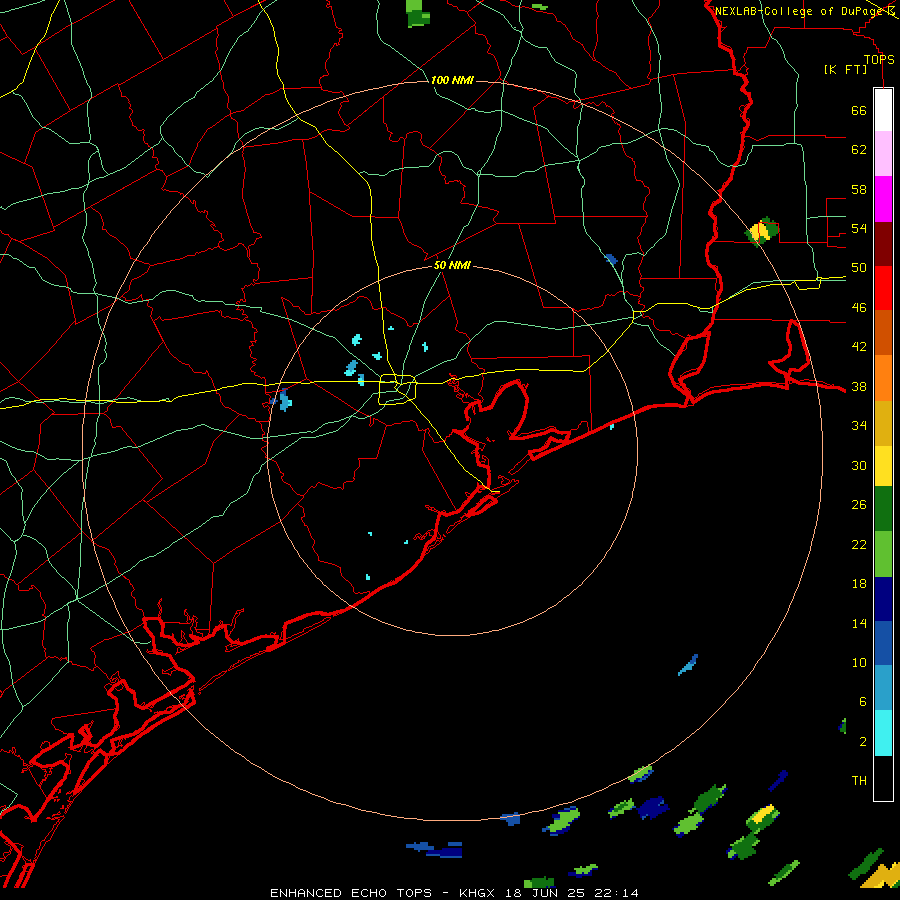Click the white swatch in the tops legend
900x900 pixels.
(x=883, y=110)
